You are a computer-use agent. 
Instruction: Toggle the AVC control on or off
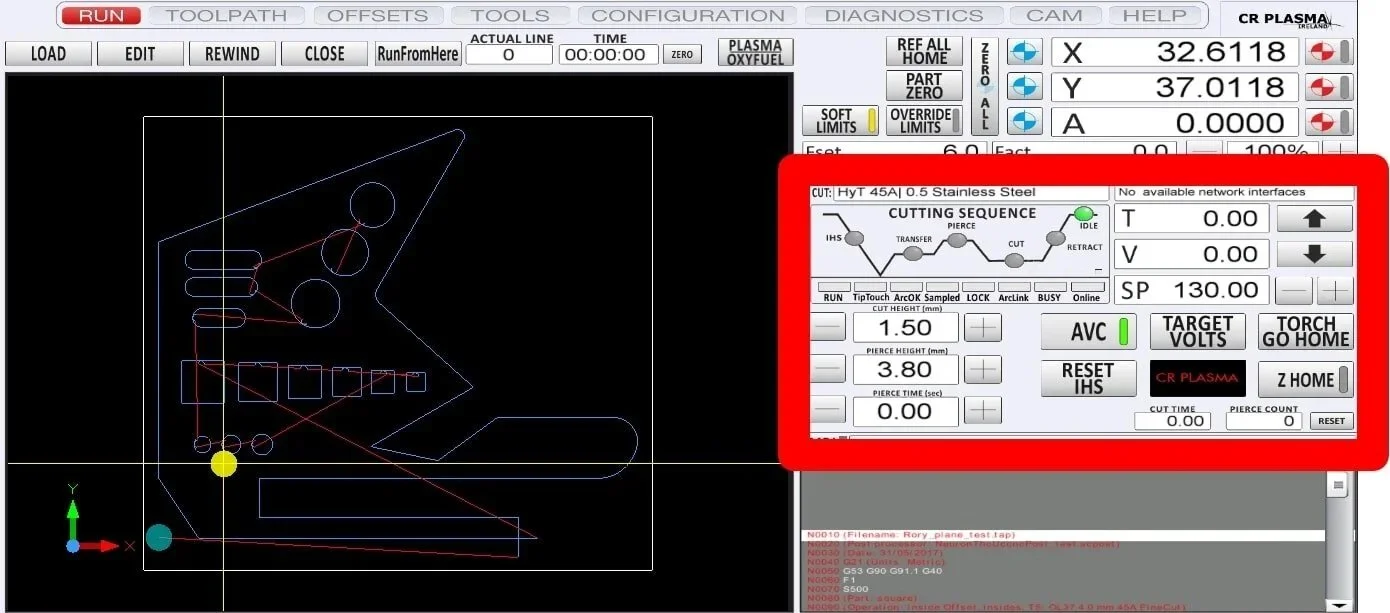click(1088, 332)
